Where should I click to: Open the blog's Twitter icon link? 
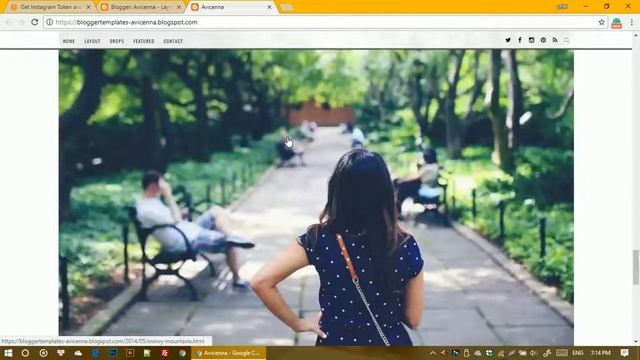[508, 40]
